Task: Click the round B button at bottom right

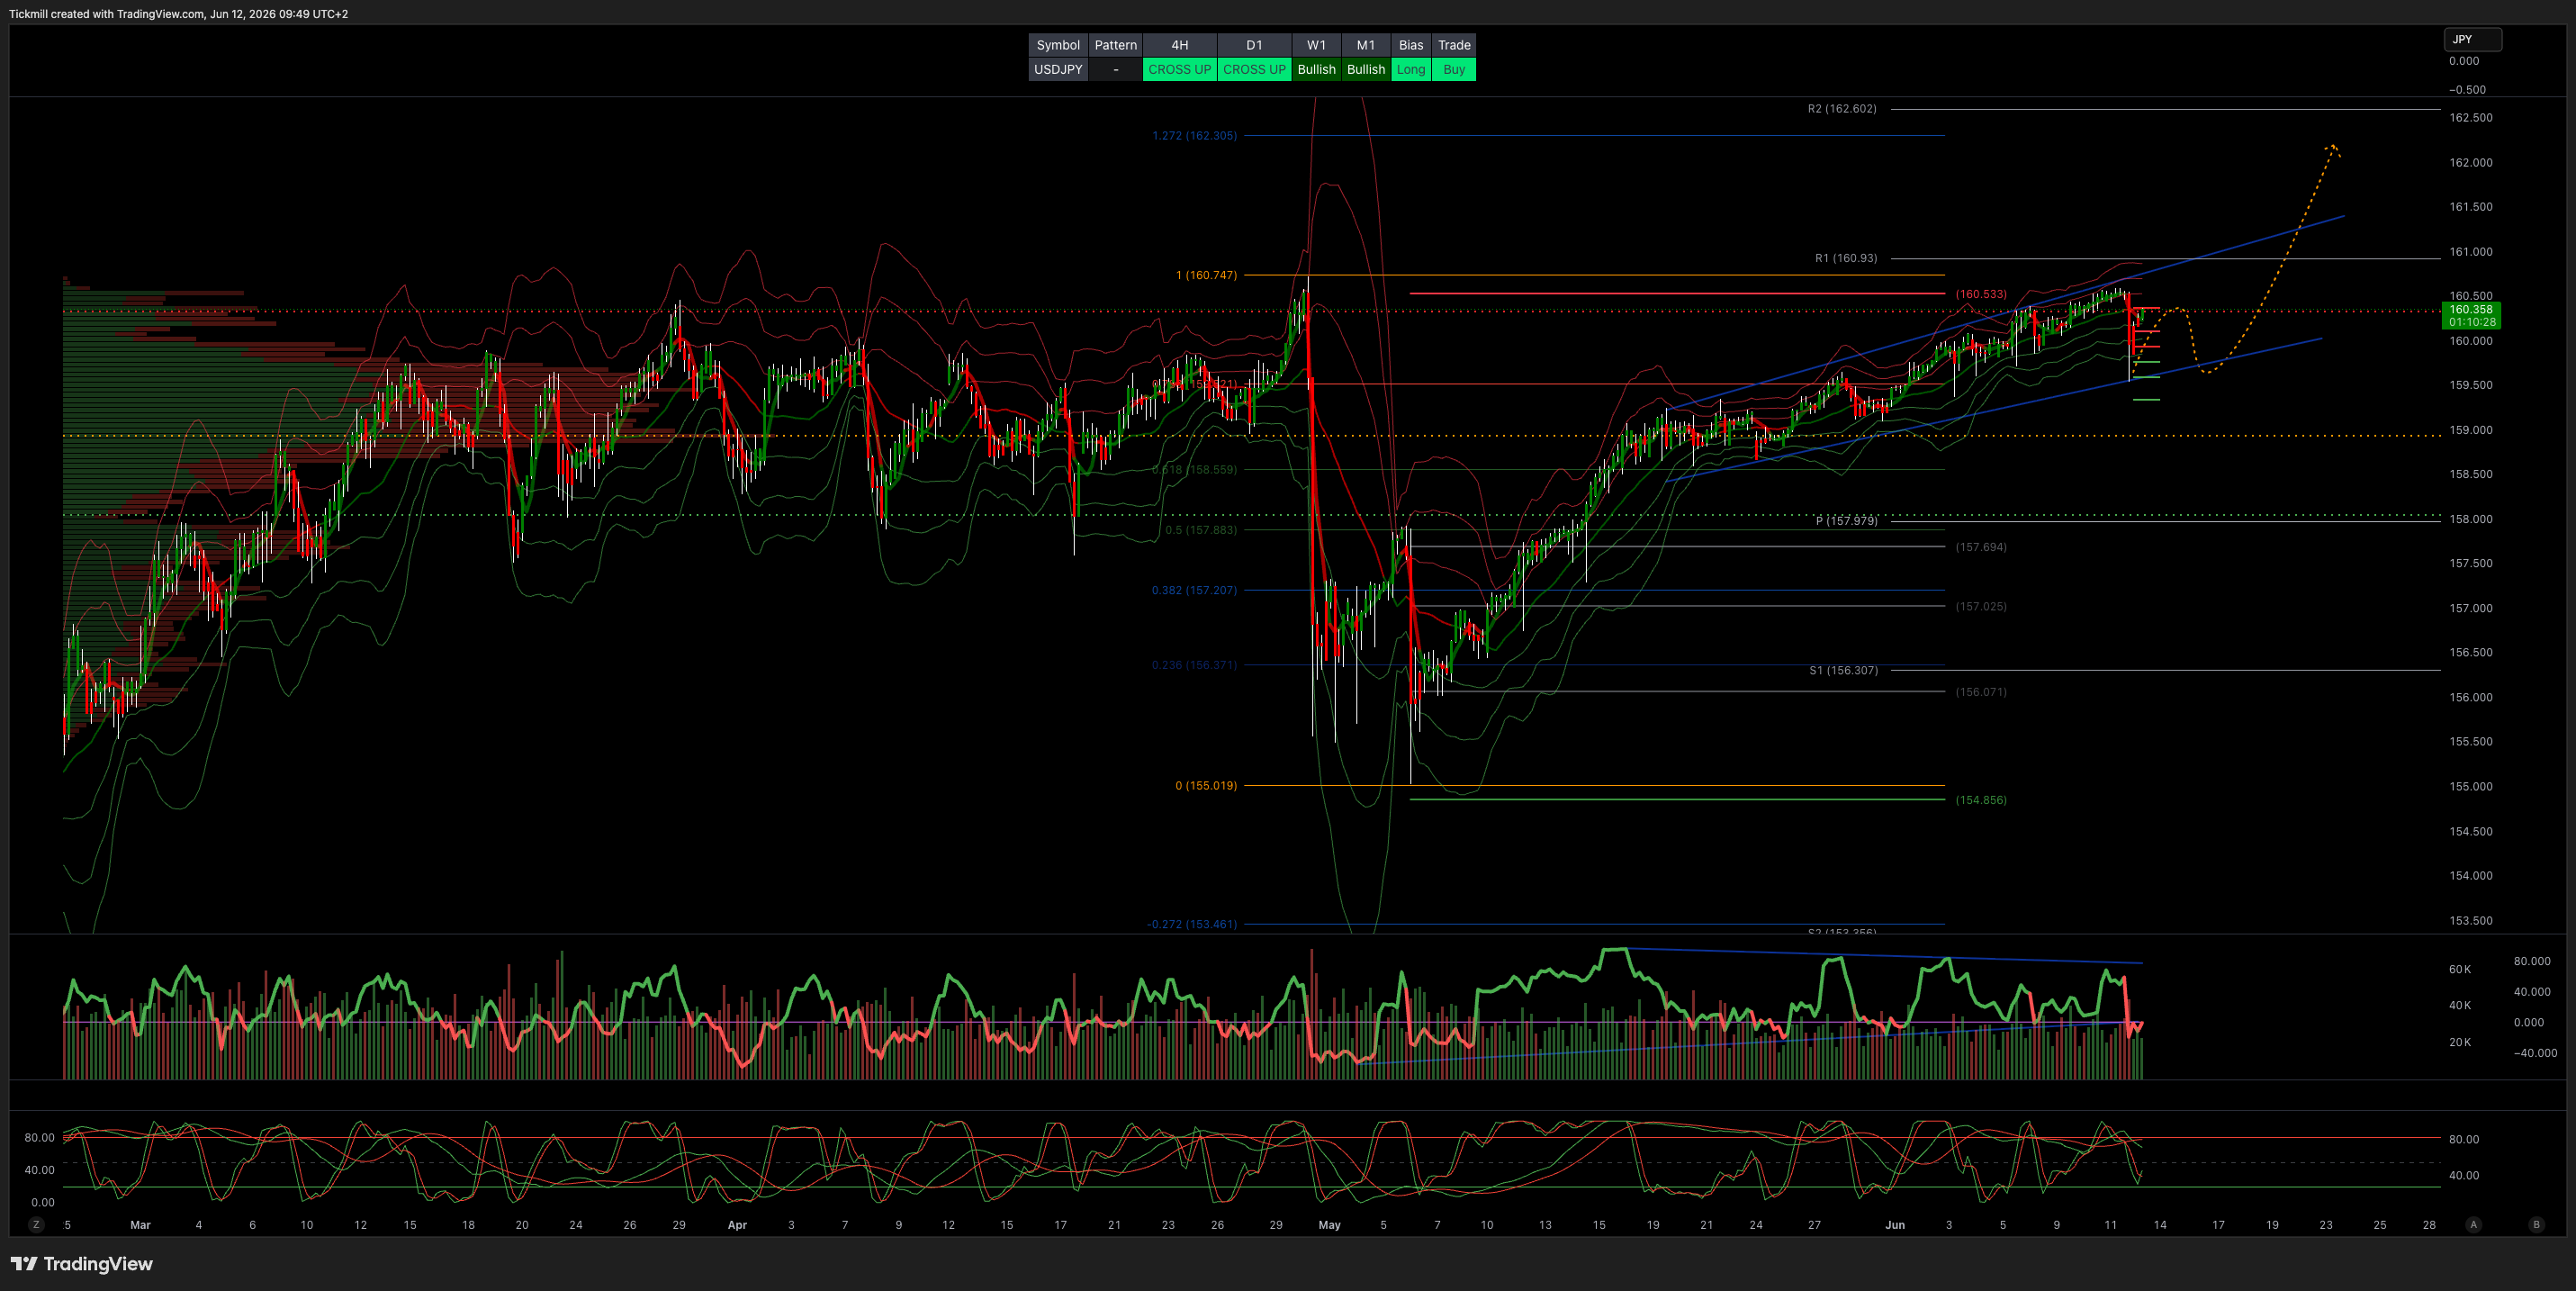Action: [2536, 1224]
